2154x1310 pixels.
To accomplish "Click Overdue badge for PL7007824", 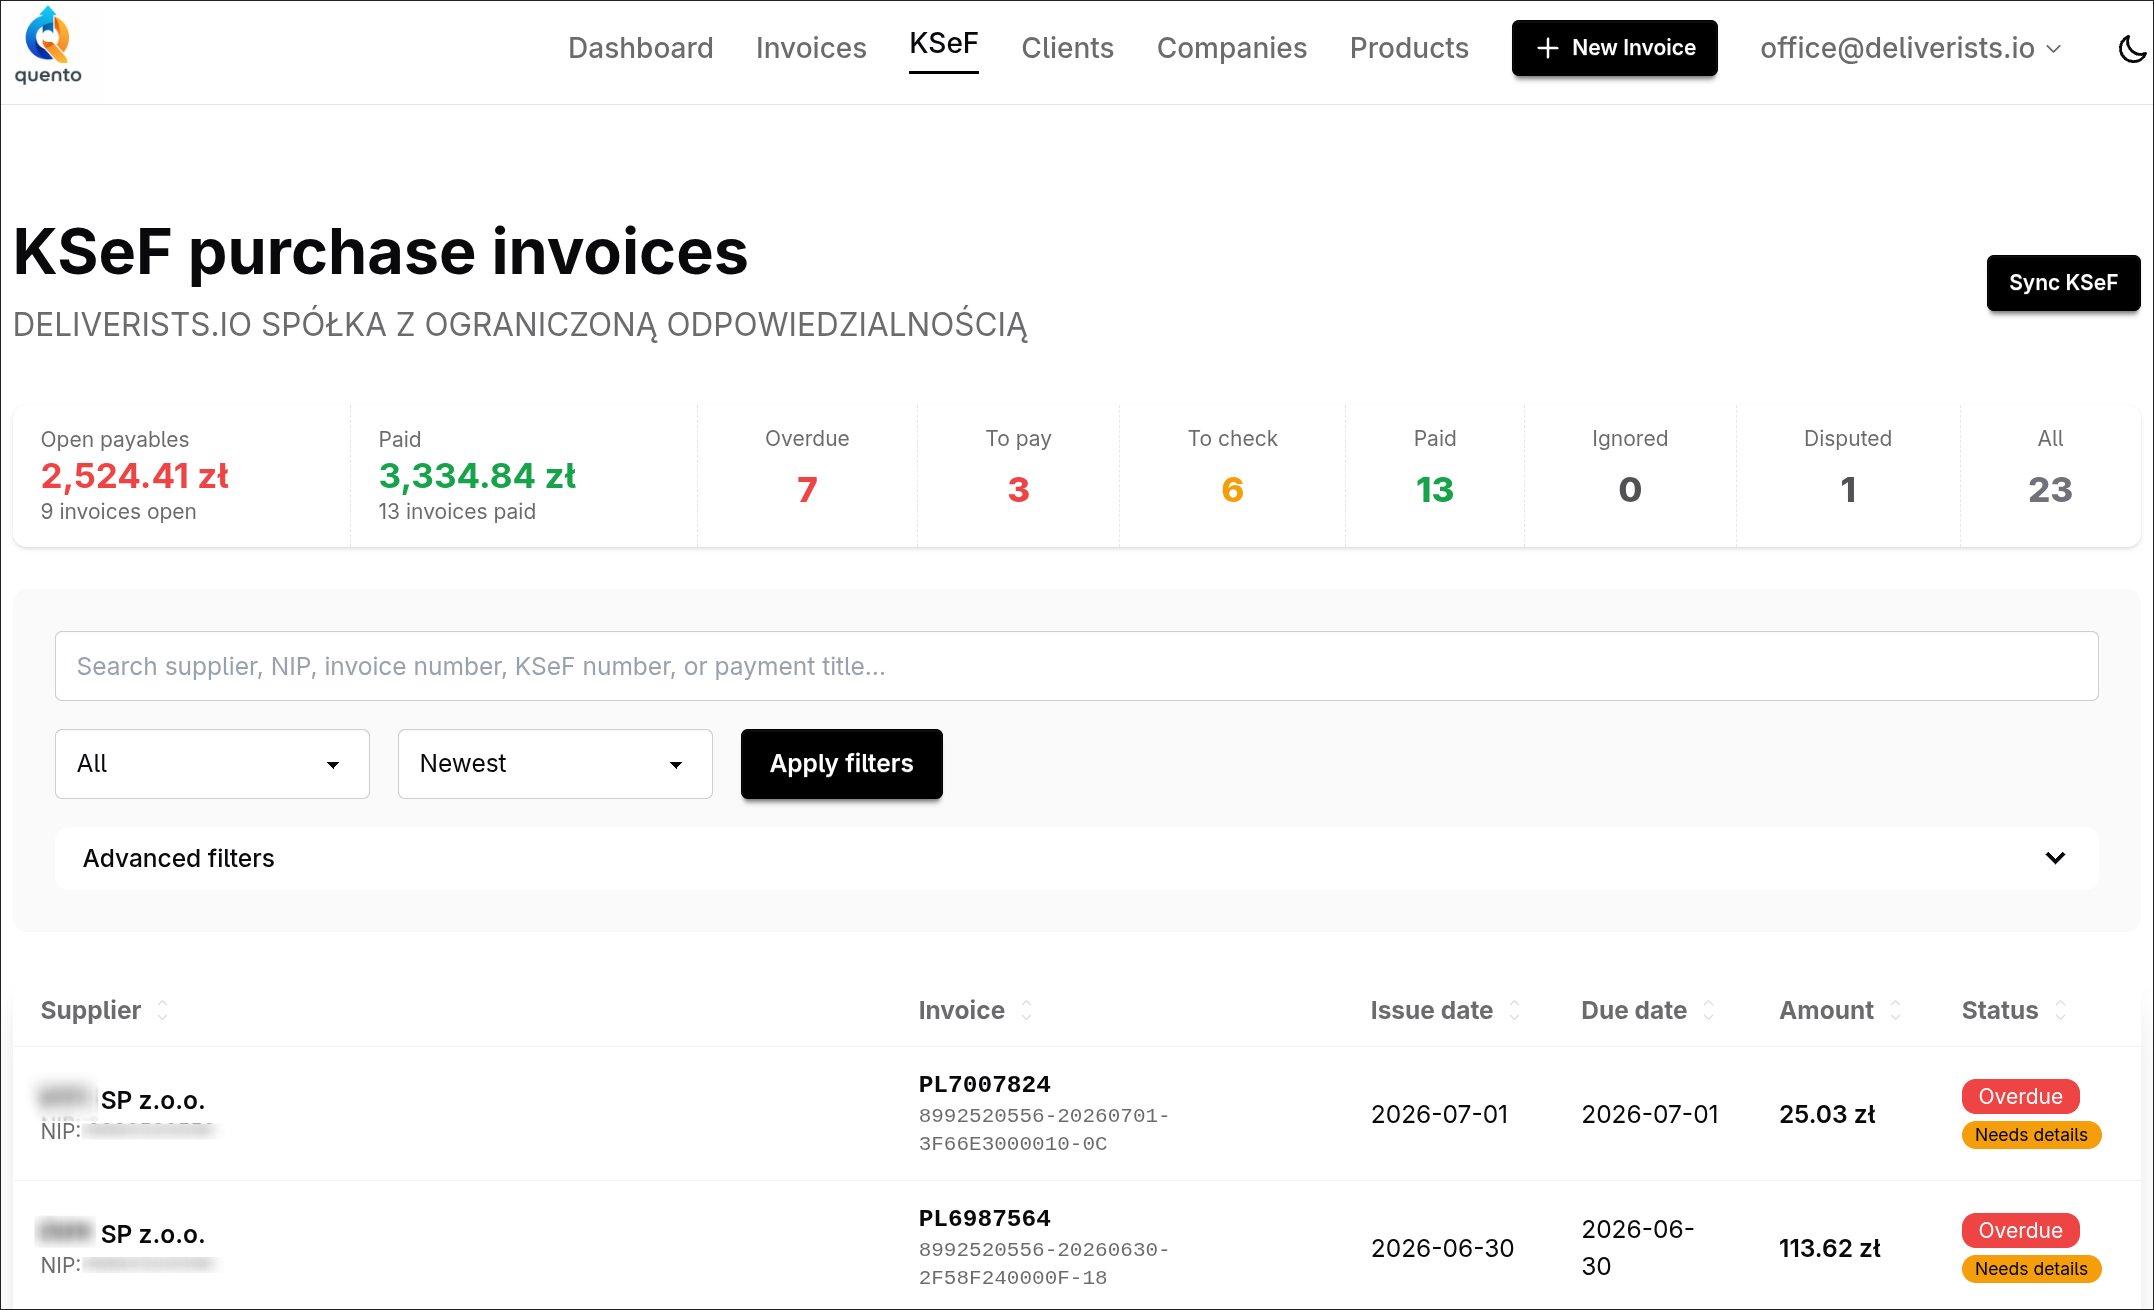I will tap(2020, 1097).
